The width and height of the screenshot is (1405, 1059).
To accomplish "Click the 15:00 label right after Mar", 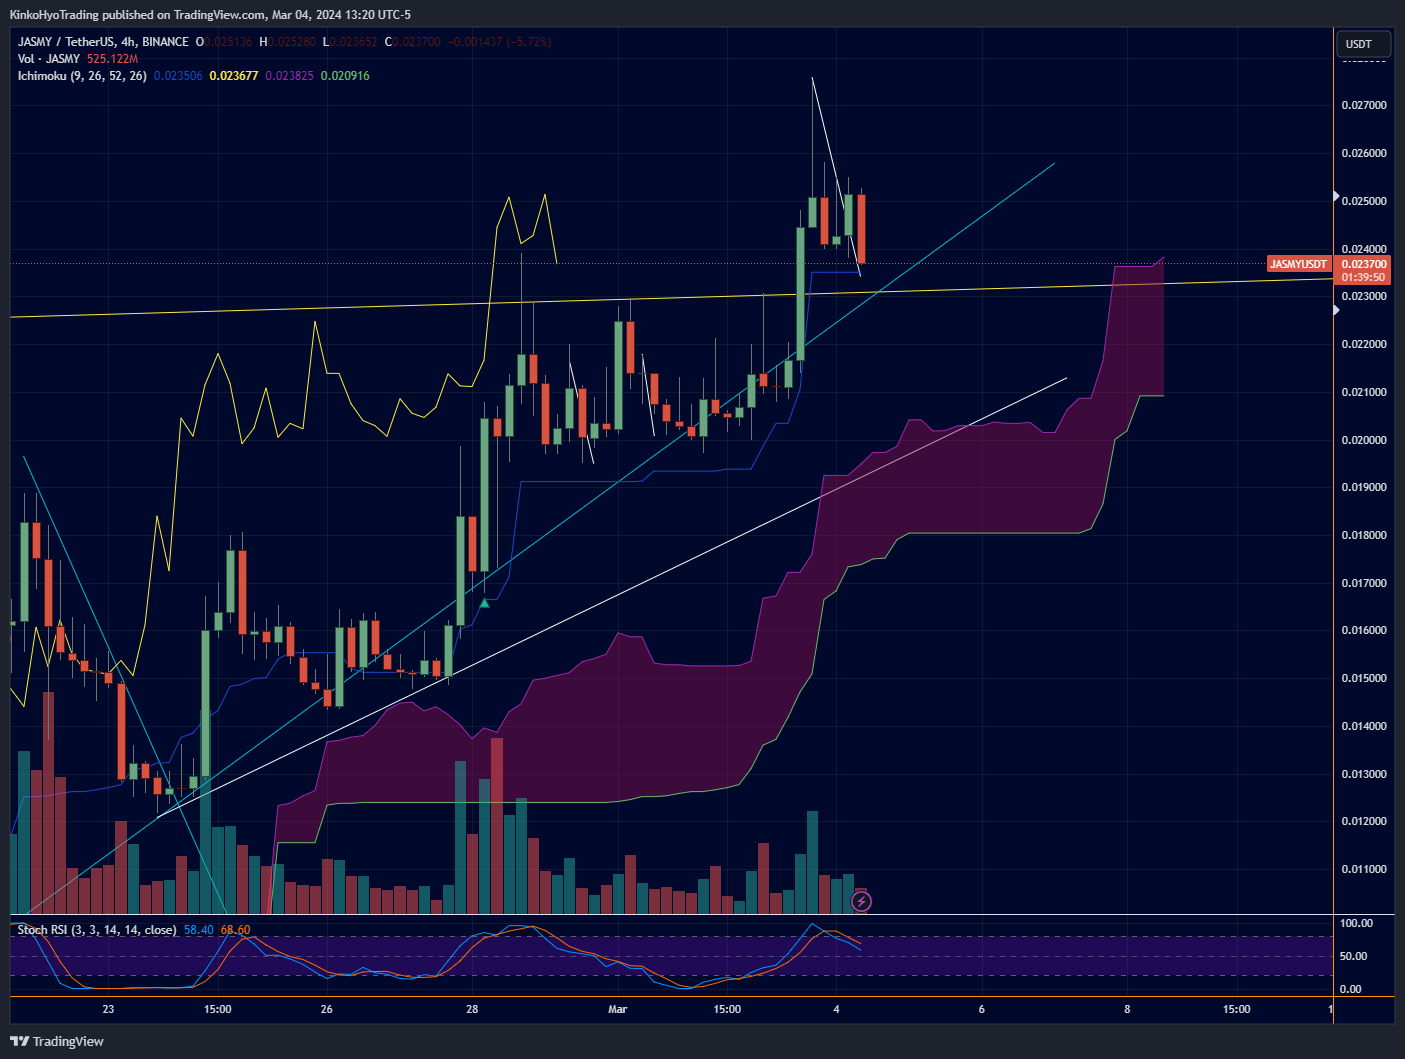I will coord(727,1009).
